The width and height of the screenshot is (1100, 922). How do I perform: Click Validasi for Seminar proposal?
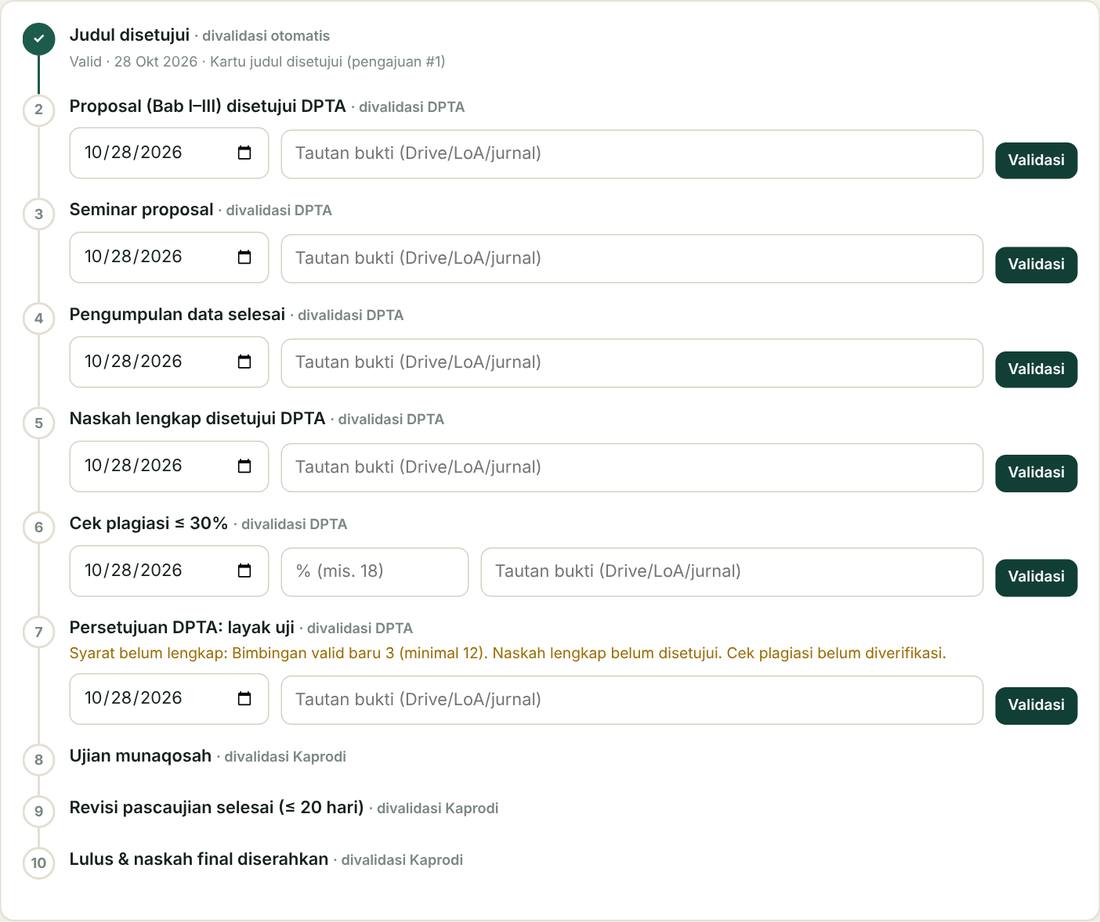pyautogui.click(x=1036, y=265)
